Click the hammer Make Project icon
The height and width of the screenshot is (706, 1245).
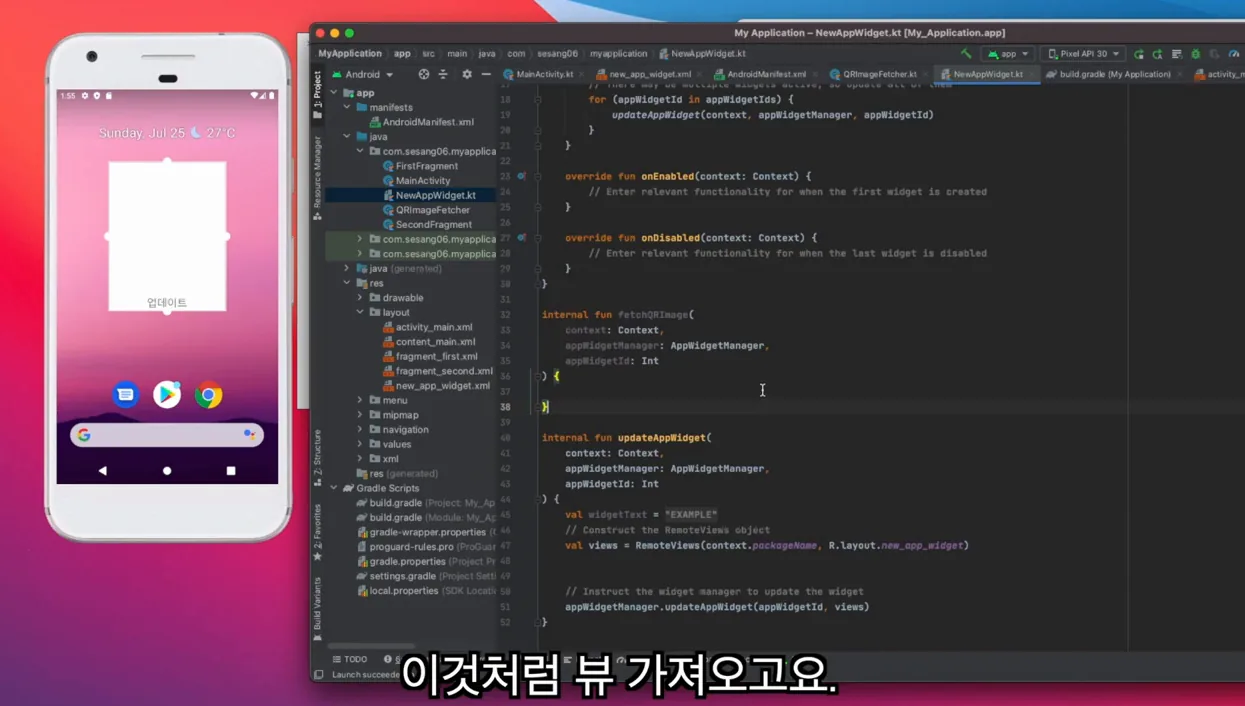(966, 54)
